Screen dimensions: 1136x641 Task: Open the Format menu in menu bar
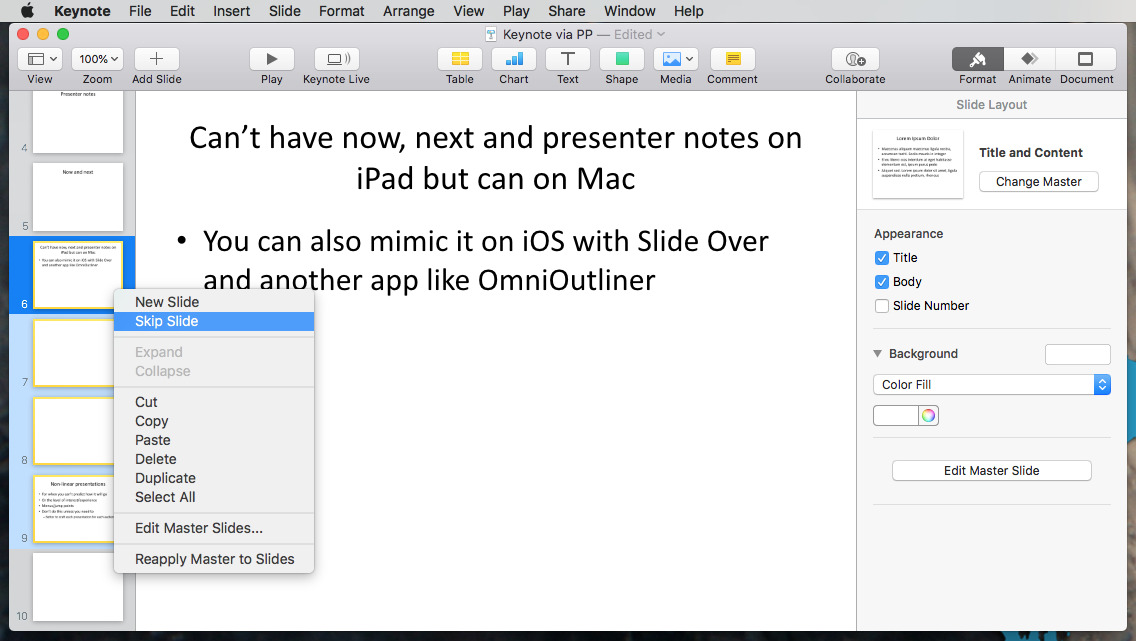pos(342,11)
